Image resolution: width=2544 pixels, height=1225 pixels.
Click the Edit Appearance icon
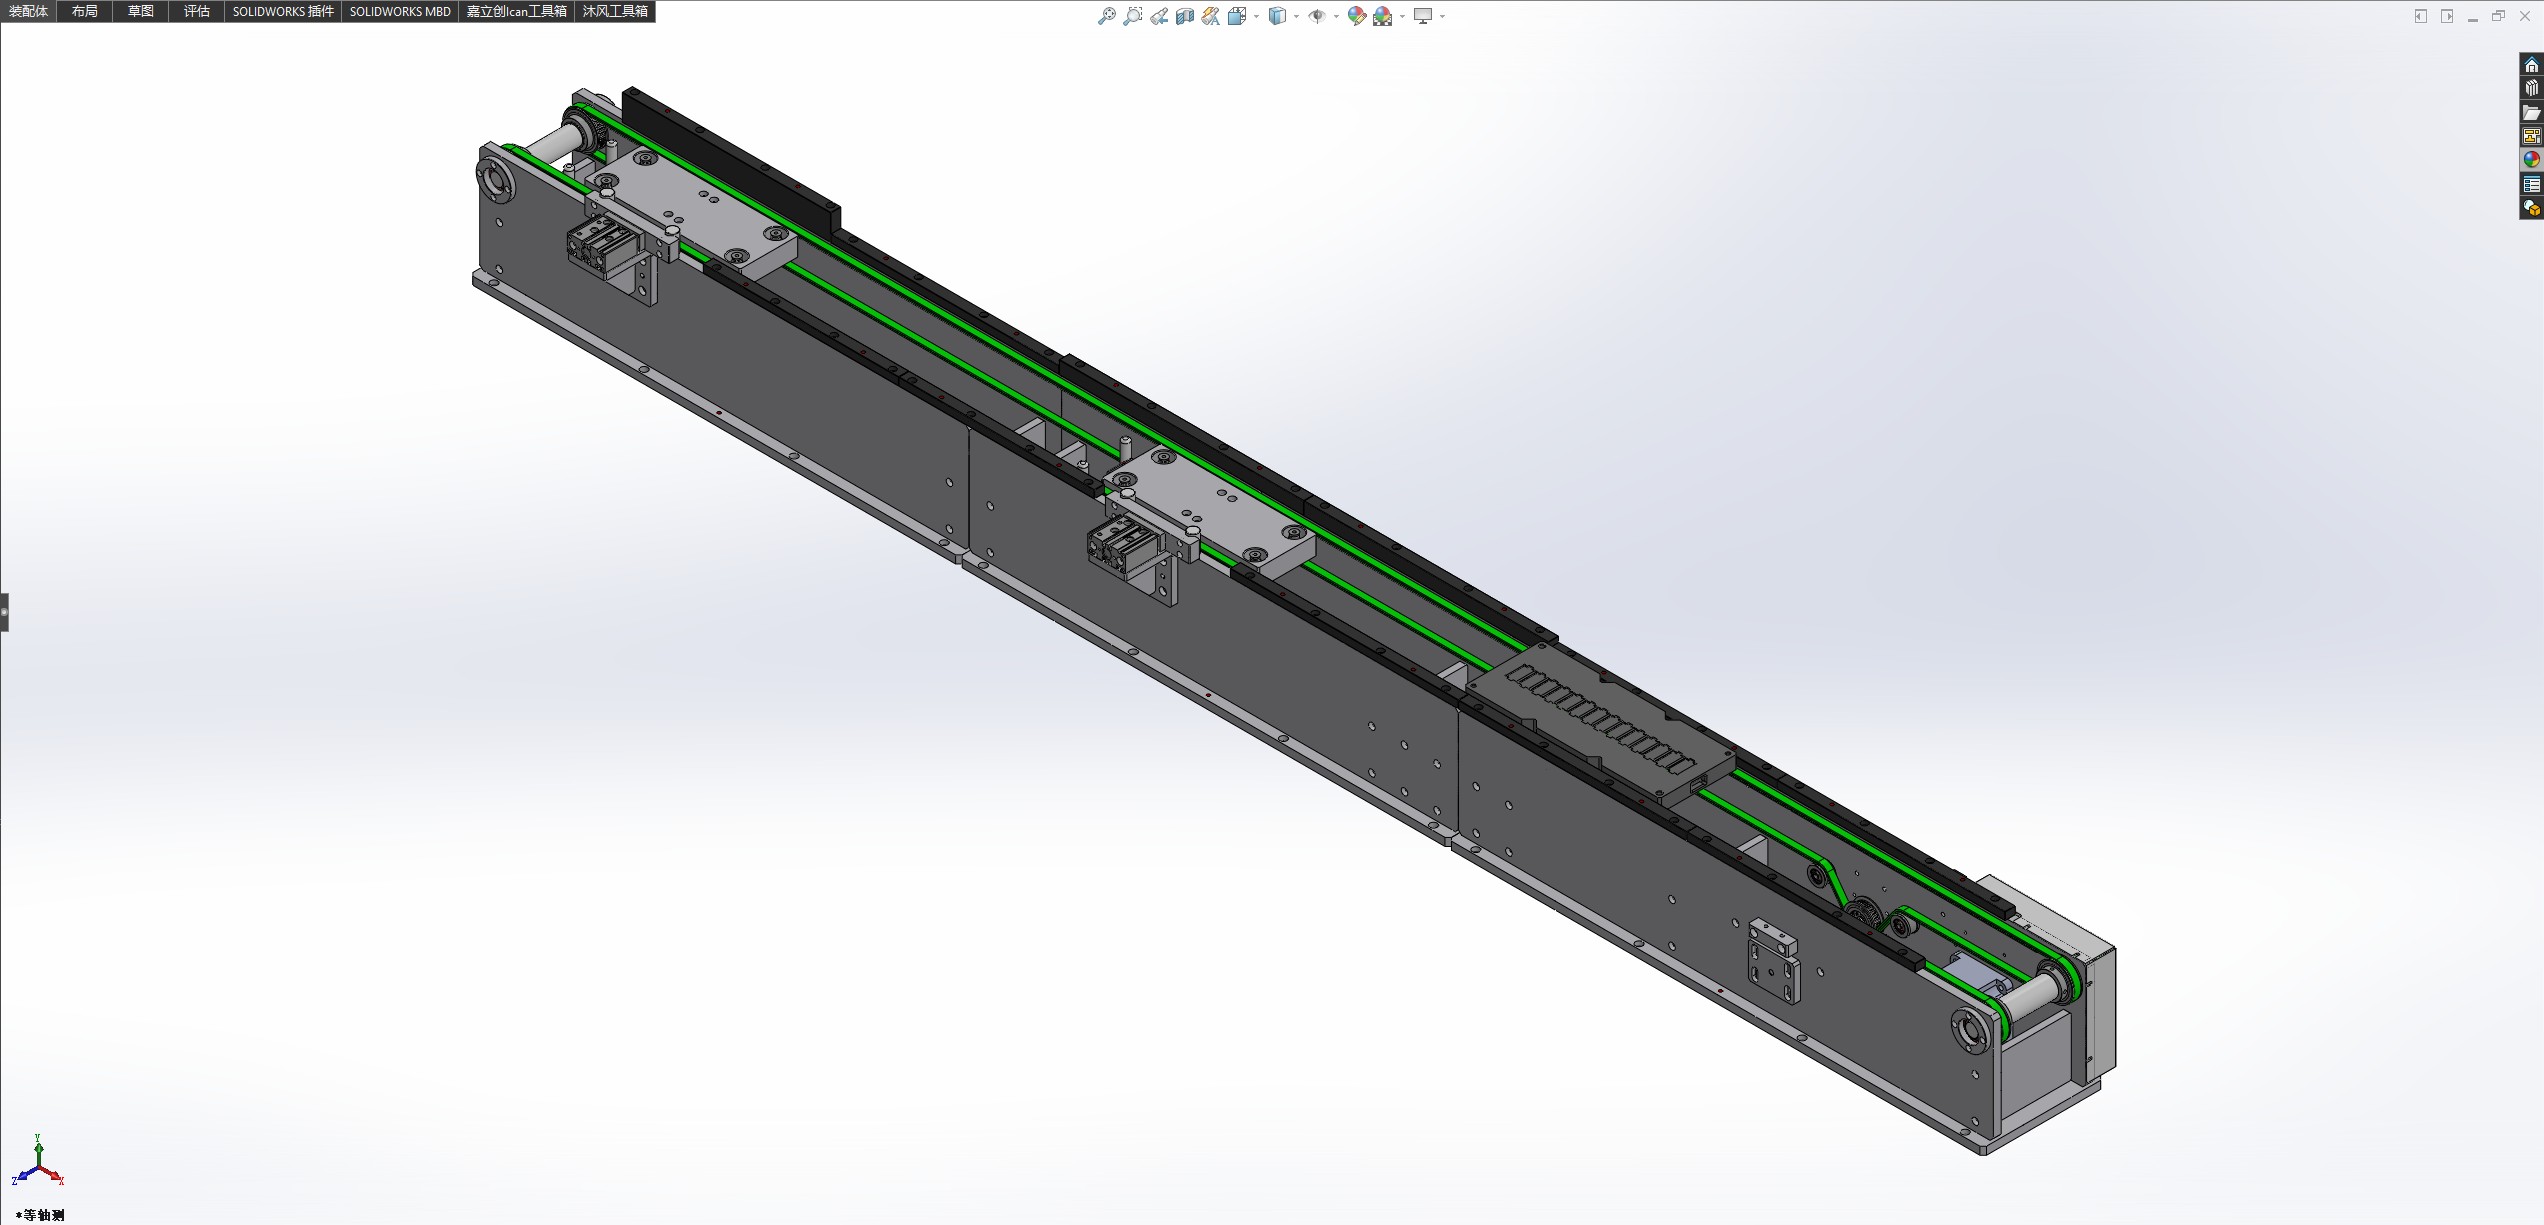[x=1356, y=16]
